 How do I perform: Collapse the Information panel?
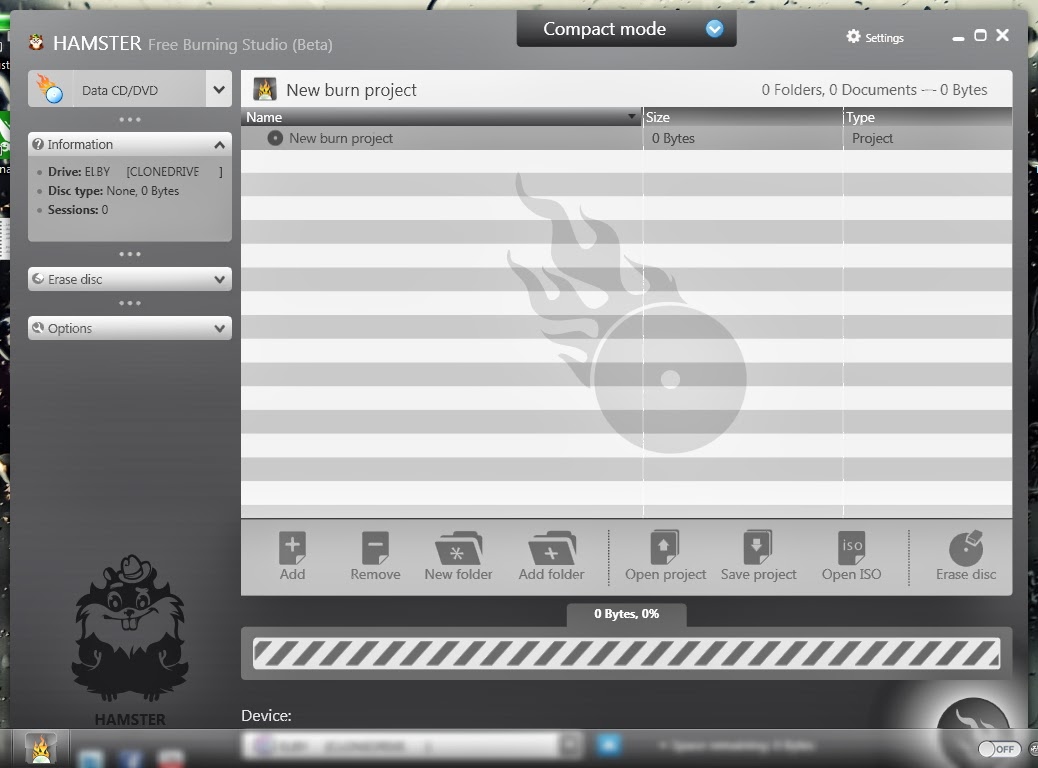click(x=220, y=144)
